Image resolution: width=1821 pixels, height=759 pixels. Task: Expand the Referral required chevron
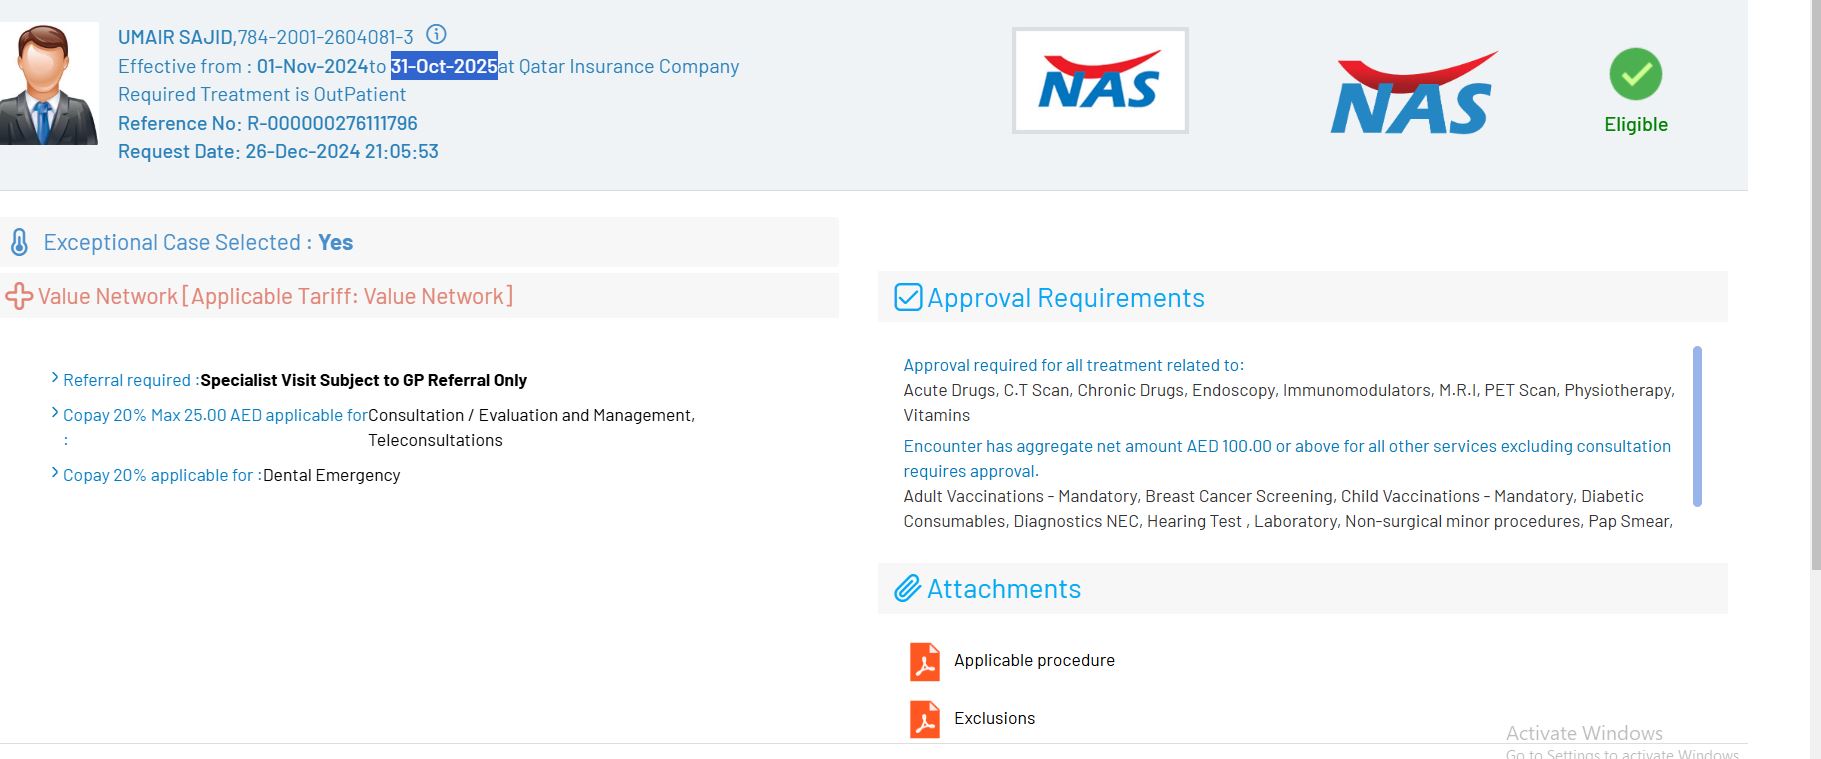(55, 378)
